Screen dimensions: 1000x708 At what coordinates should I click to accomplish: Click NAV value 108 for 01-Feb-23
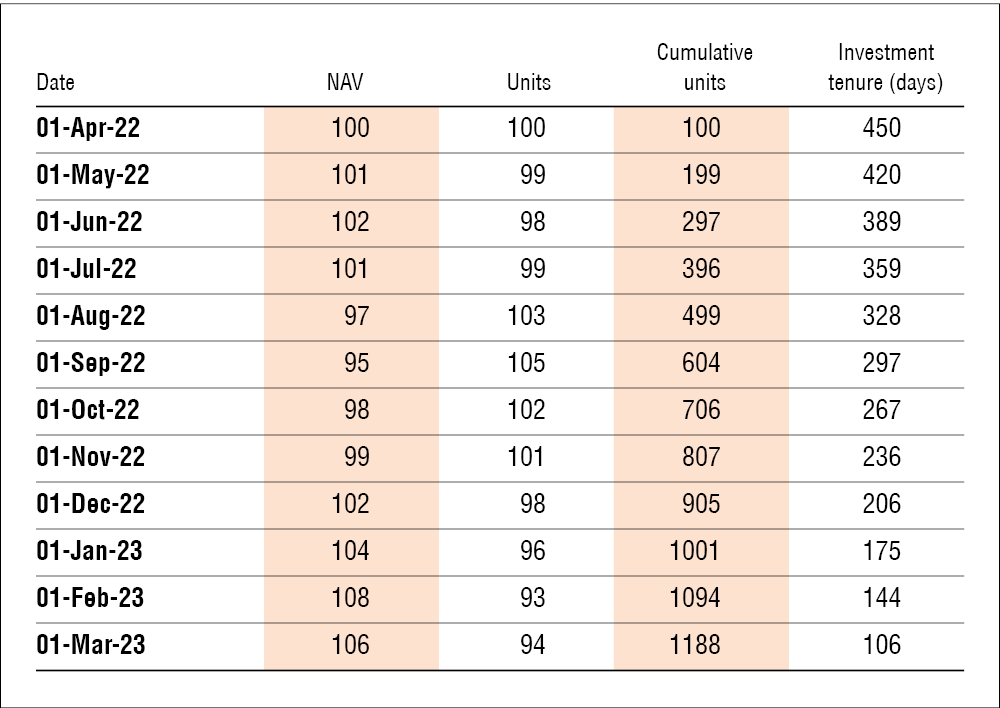(350, 598)
